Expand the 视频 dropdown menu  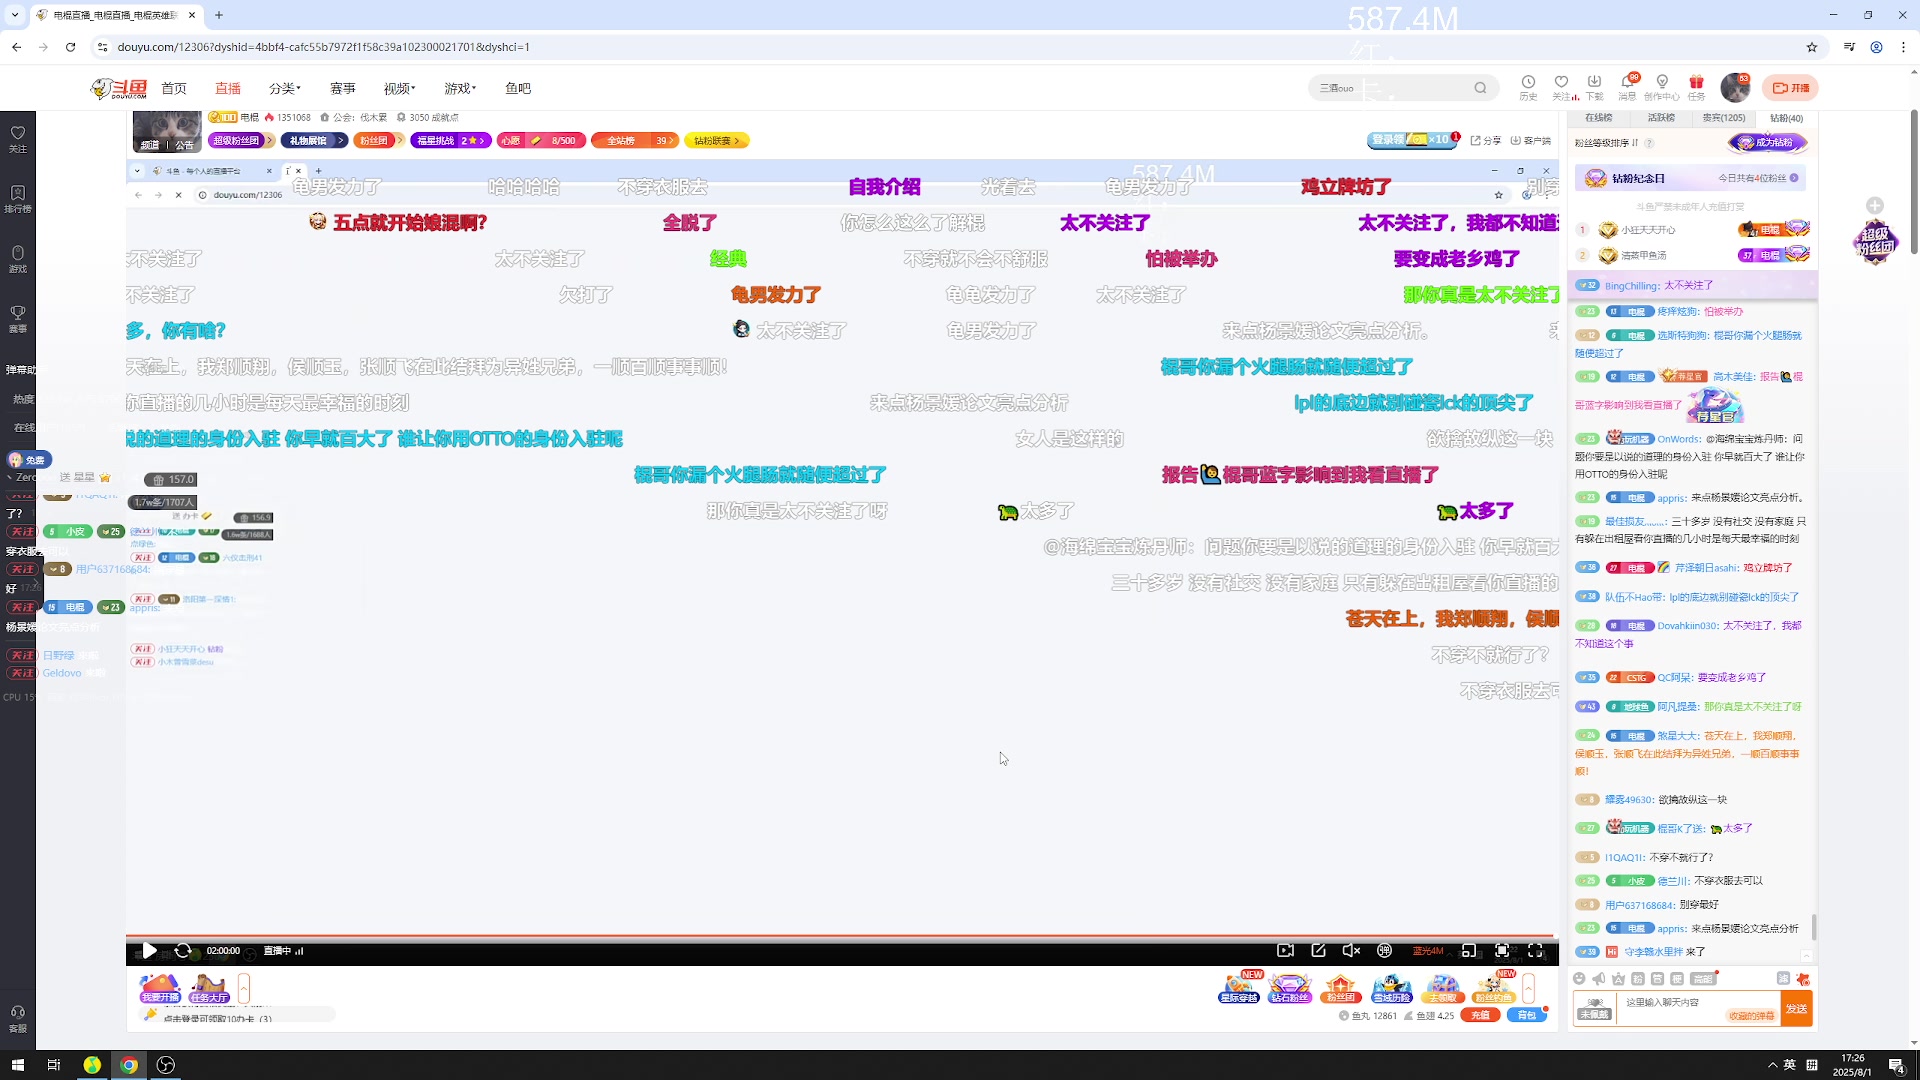pyautogui.click(x=399, y=88)
